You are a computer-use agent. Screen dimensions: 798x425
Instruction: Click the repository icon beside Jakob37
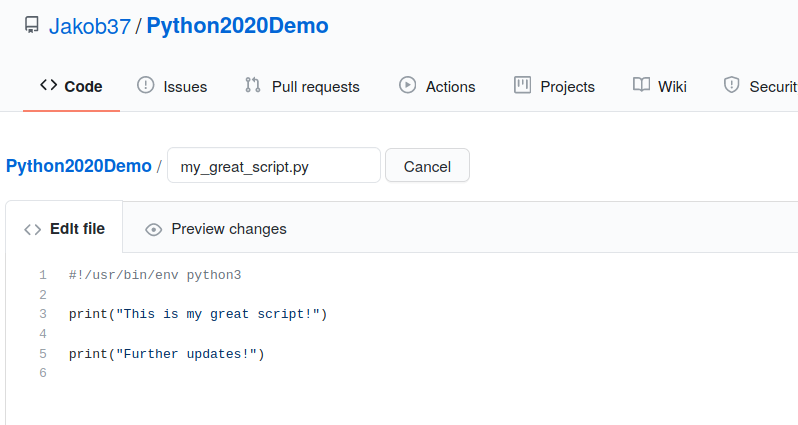tap(32, 25)
